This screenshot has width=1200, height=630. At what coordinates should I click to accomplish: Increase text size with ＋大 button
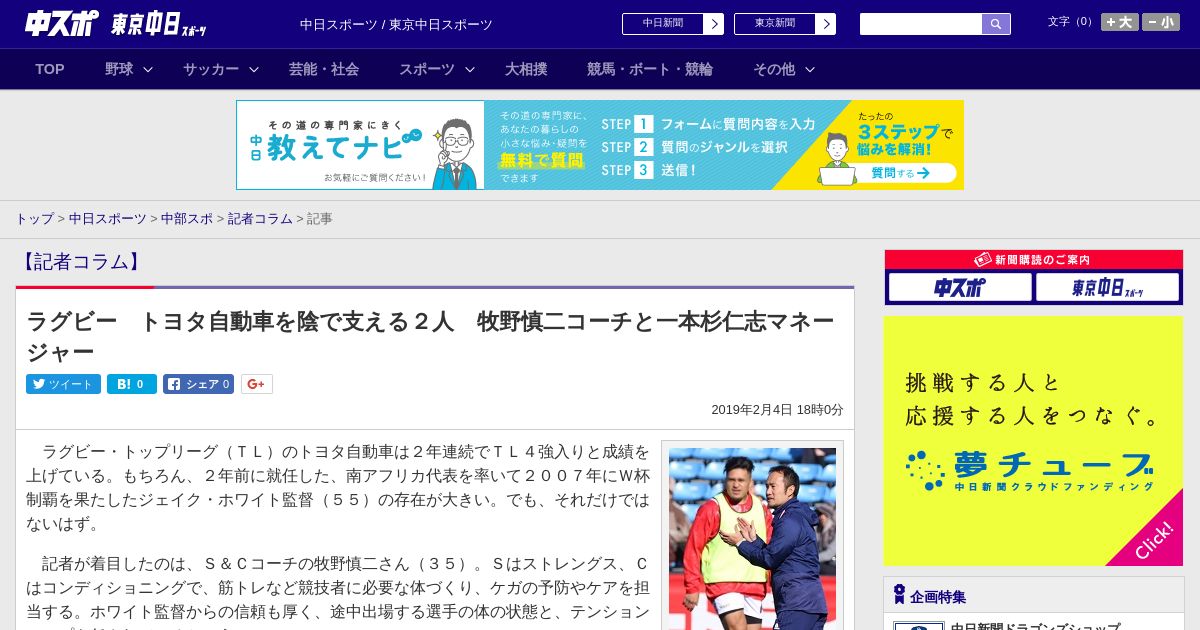1120,22
